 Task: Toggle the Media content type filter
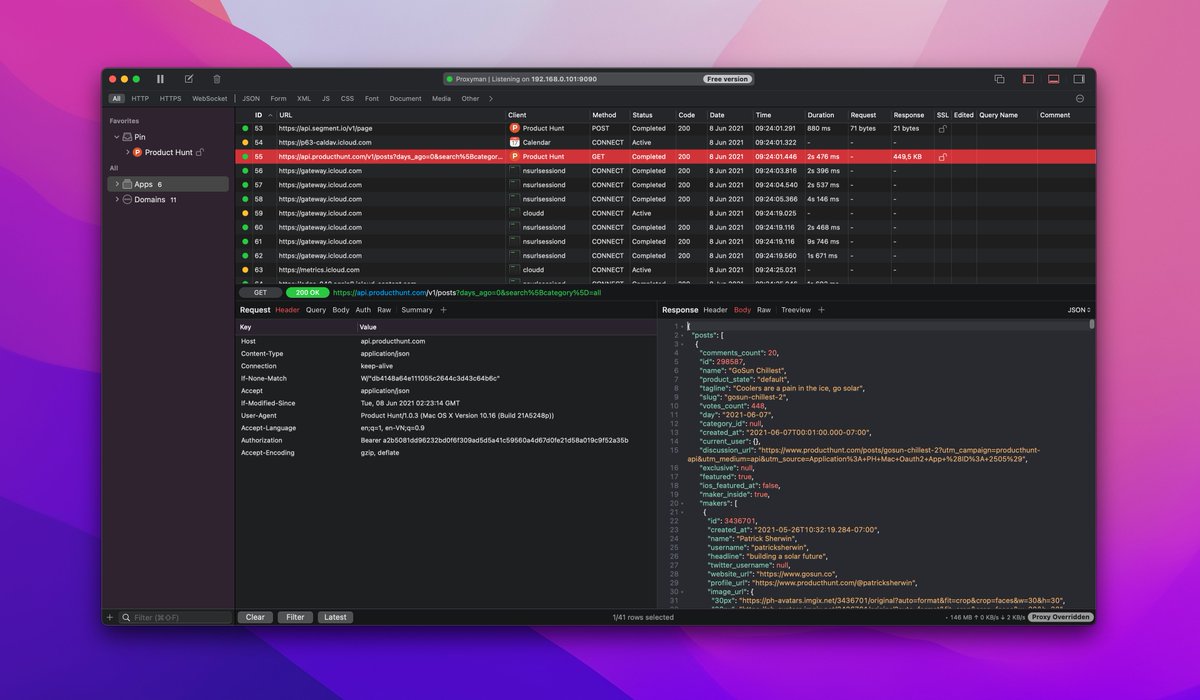[442, 99]
